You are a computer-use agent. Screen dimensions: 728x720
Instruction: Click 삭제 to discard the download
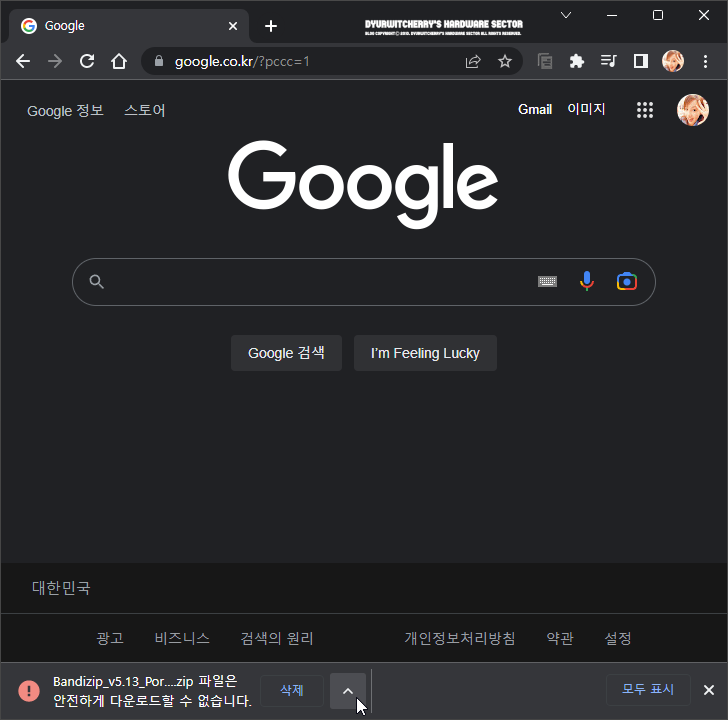tap(292, 691)
